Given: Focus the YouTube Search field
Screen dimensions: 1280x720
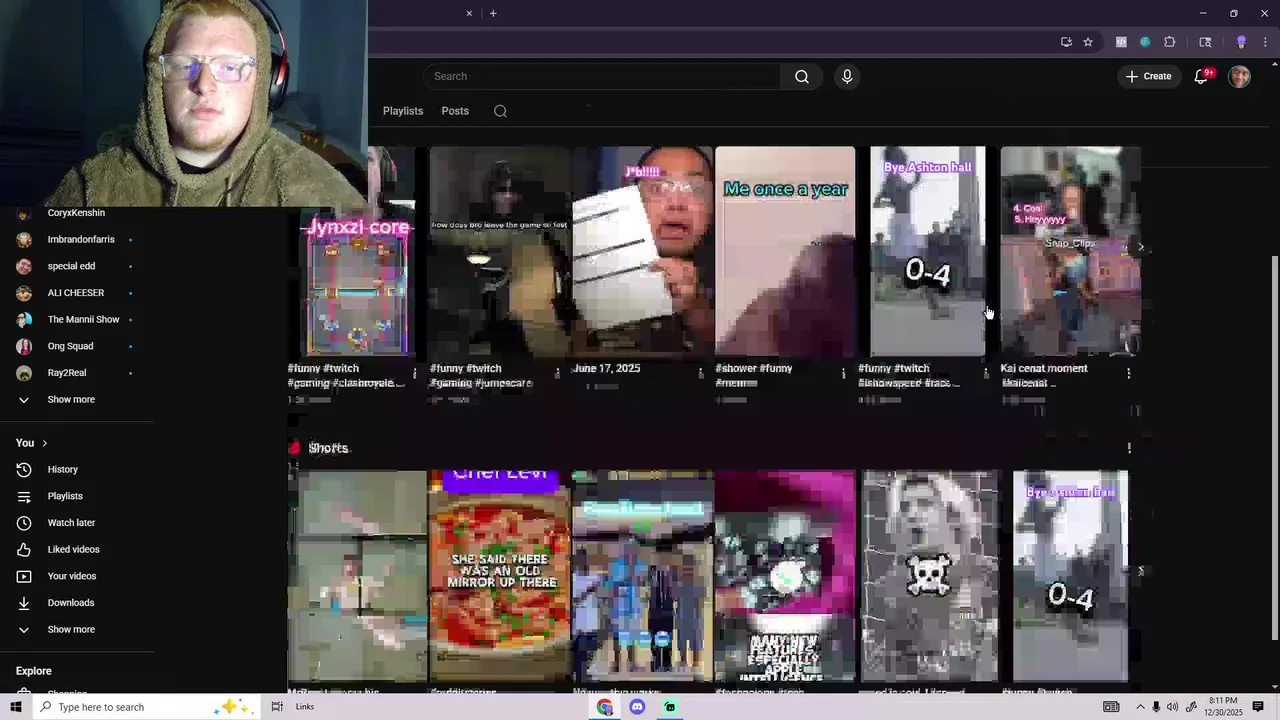Looking at the screenshot, I should [601, 76].
